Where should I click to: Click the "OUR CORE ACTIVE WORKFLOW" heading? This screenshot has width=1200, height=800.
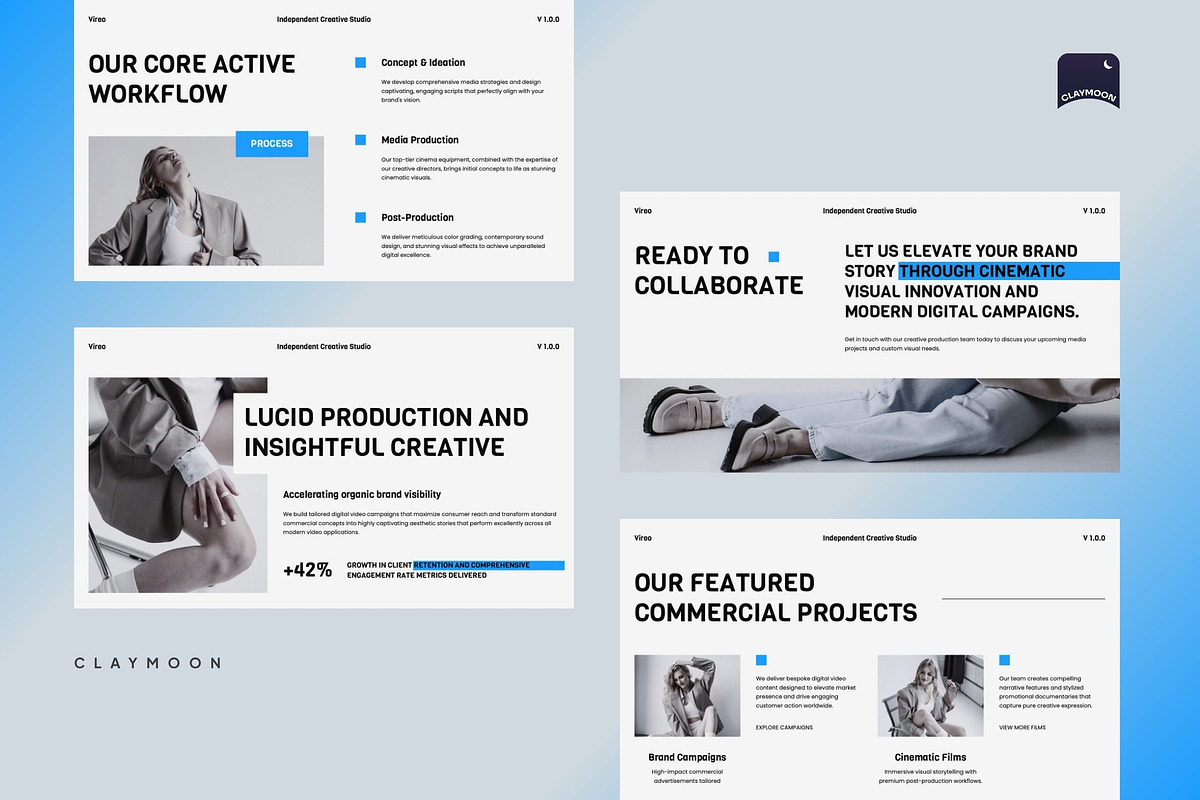point(192,79)
